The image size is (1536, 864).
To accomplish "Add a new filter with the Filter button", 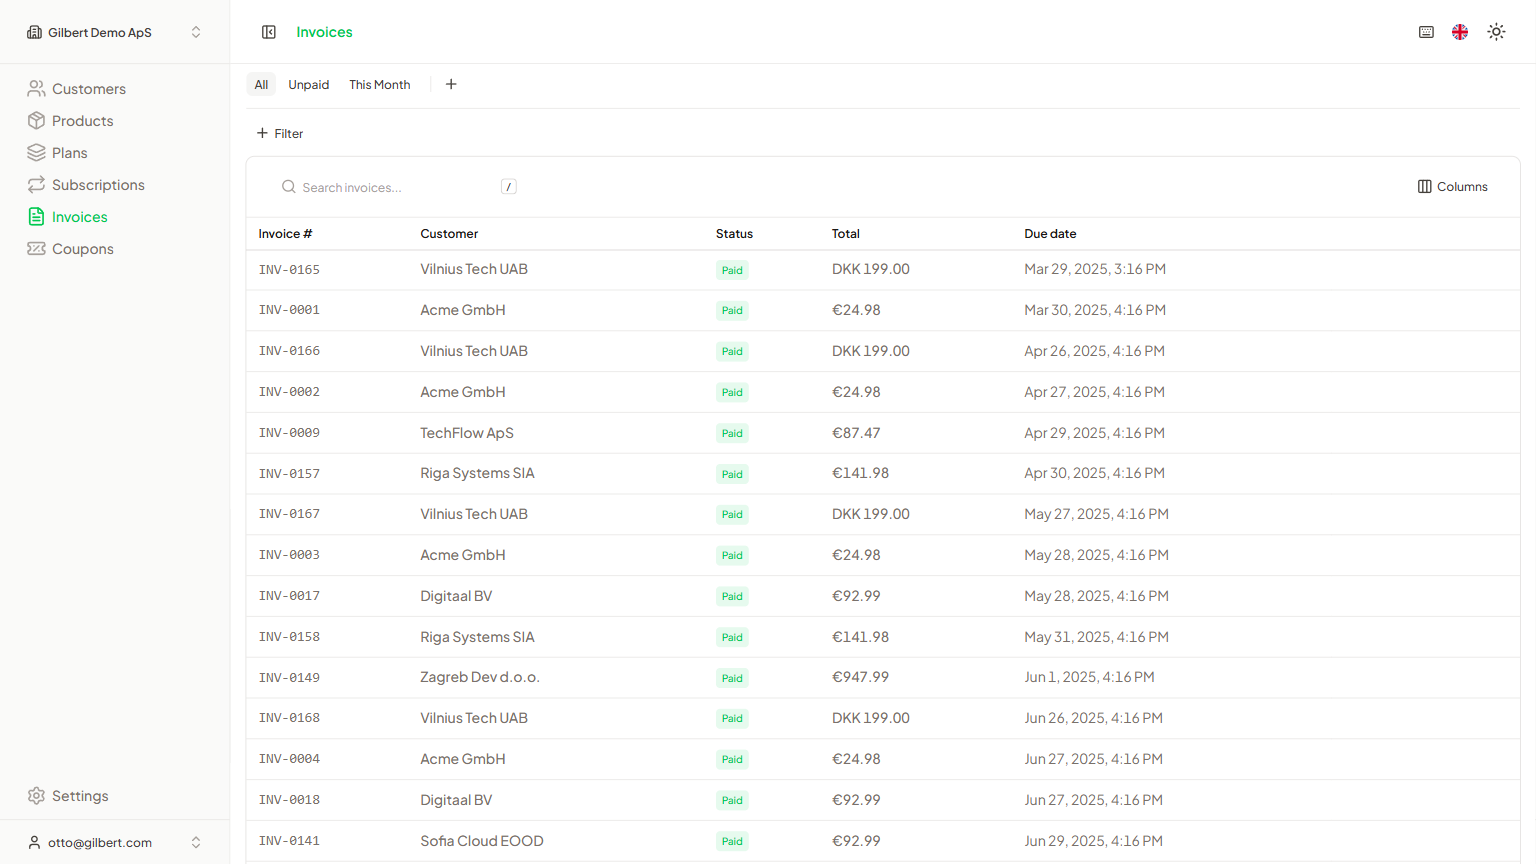I will point(280,133).
